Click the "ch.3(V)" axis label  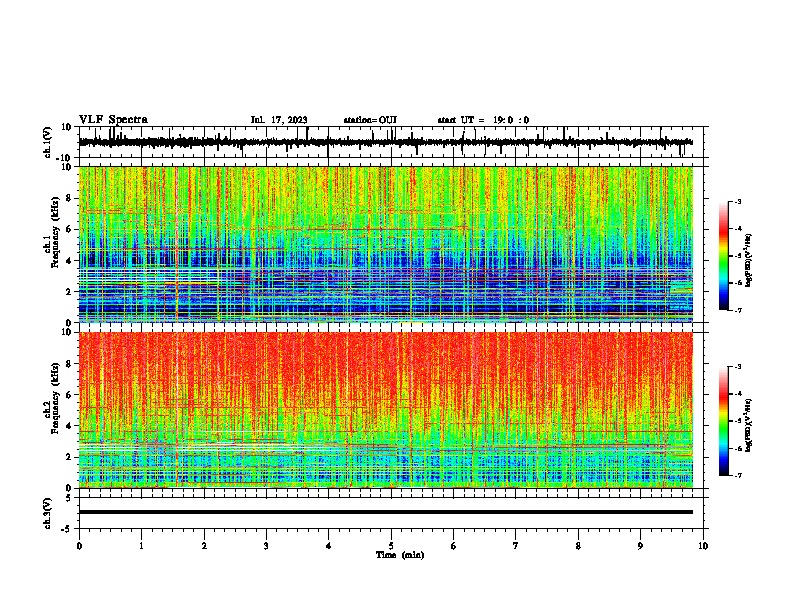point(48,514)
